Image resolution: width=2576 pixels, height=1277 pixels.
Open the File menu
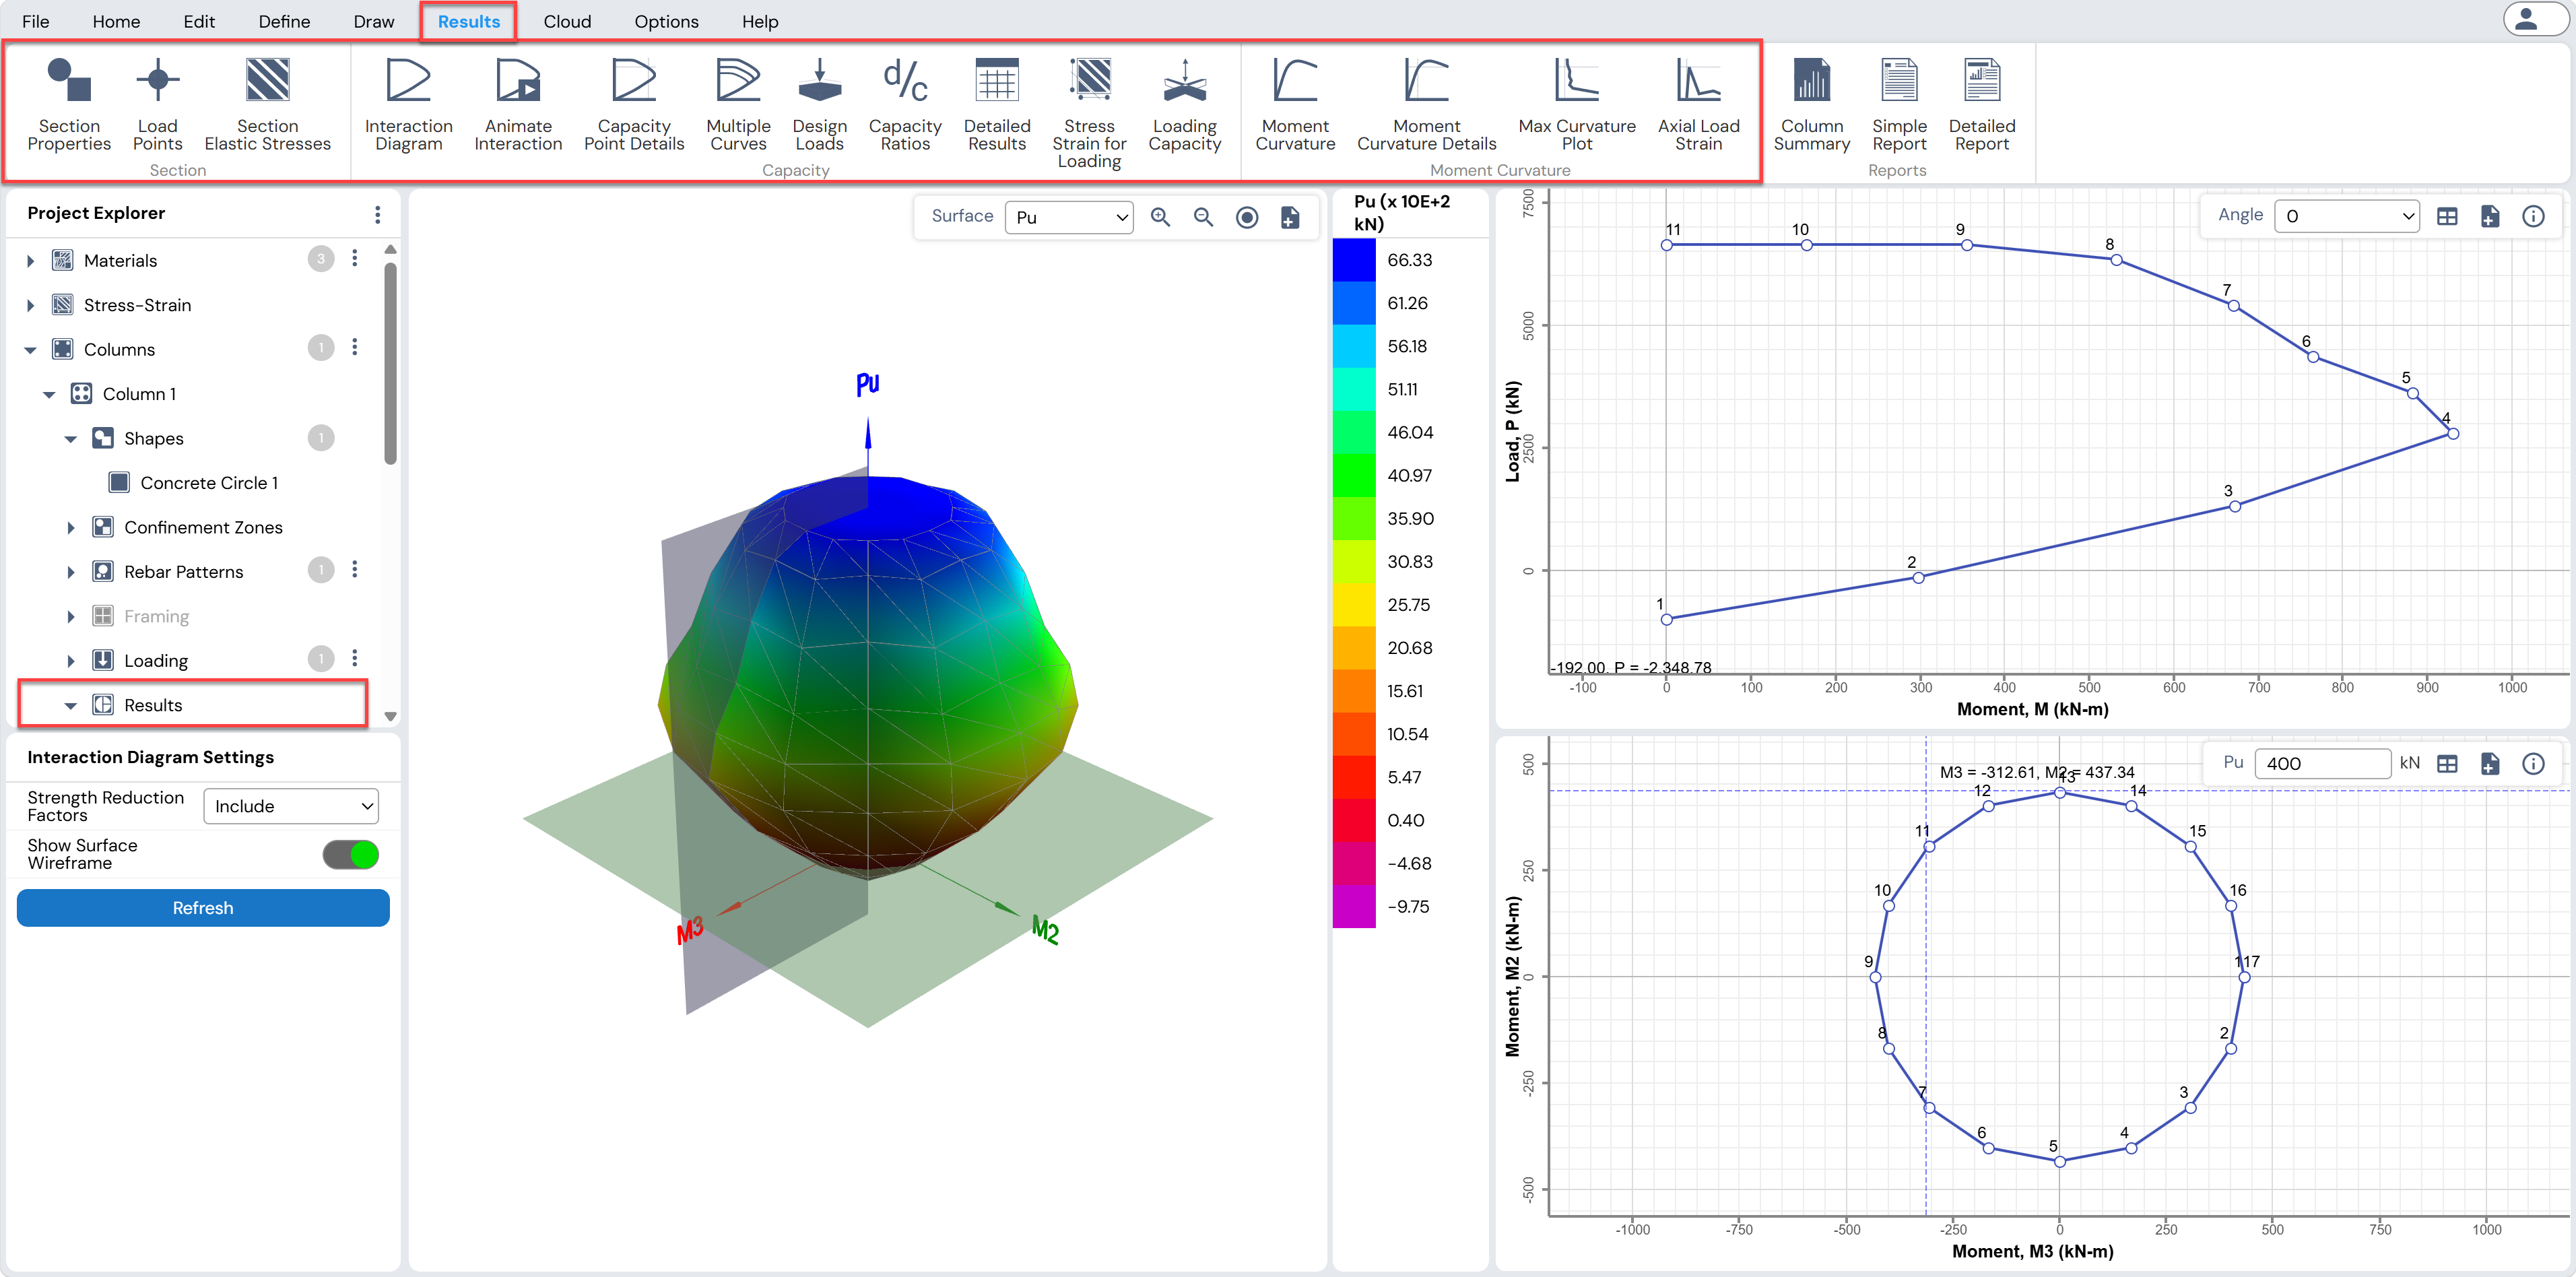(35, 21)
